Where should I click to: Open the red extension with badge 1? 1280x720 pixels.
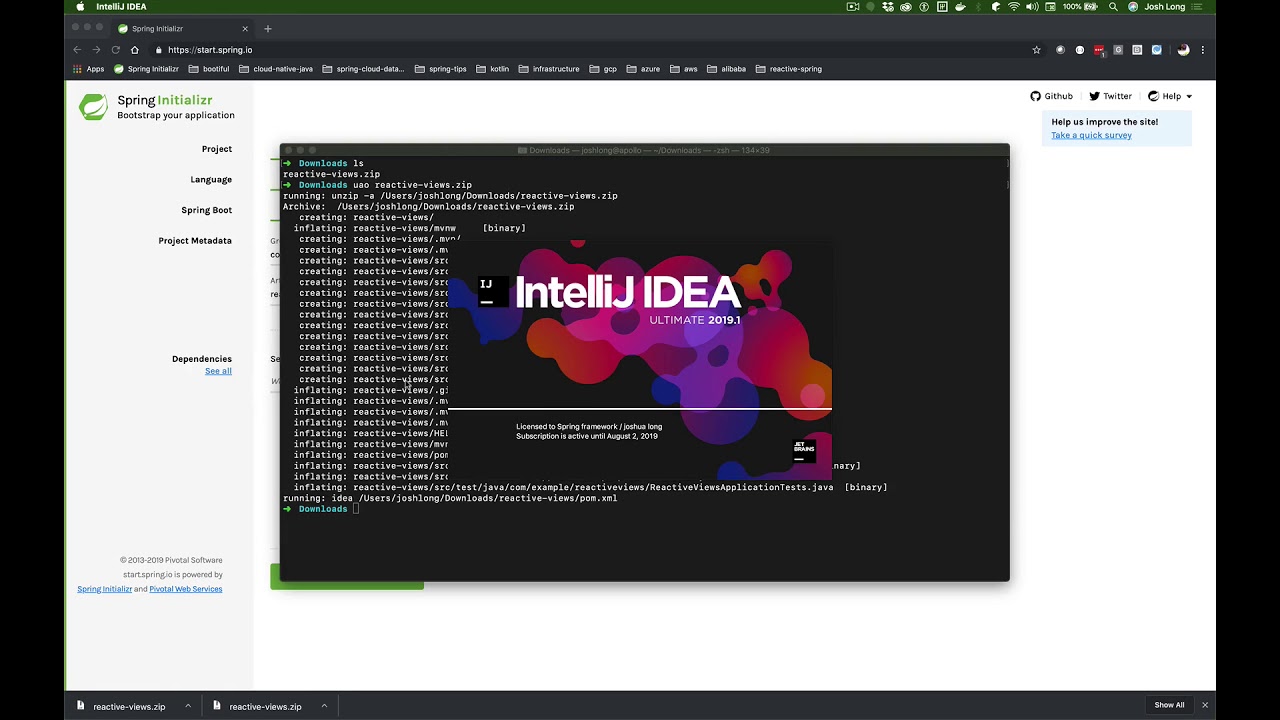(1099, 50)
